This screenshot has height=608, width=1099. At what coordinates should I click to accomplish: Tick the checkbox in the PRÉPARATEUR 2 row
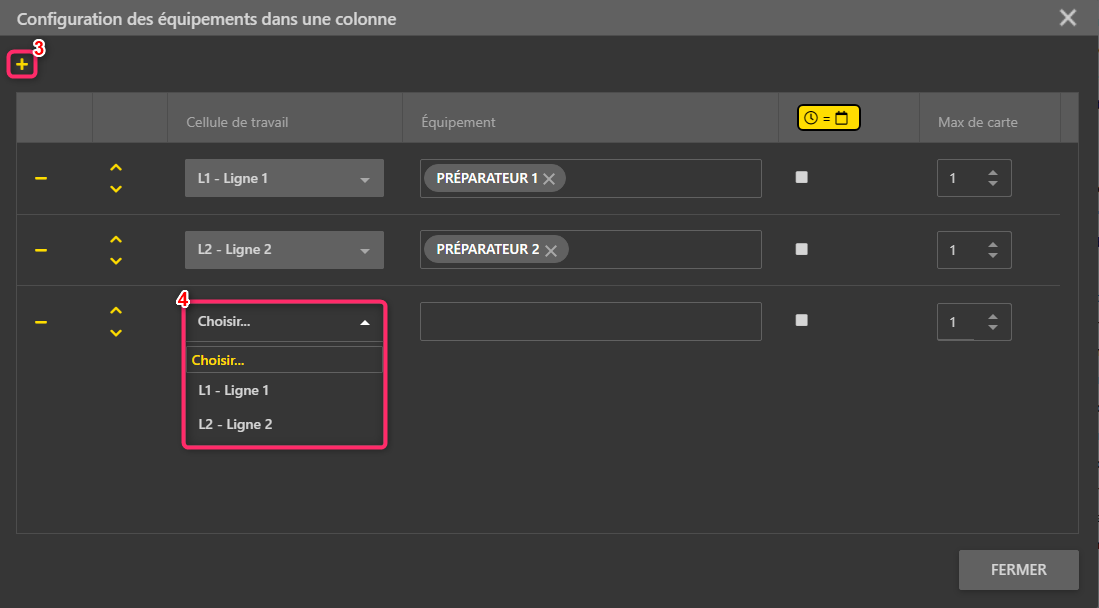(801, 249)
